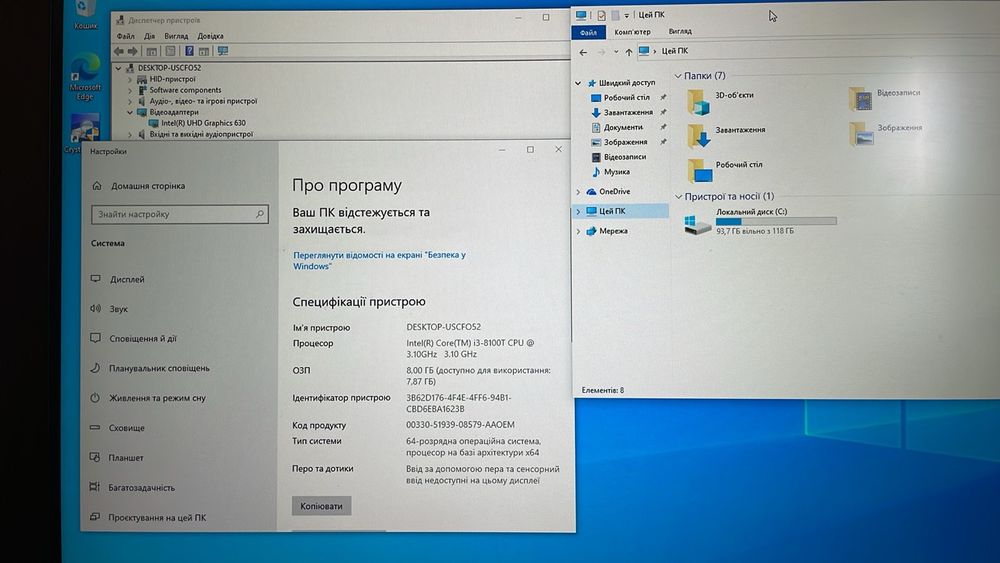
Task: Click the Копіювати button
Action: pos(321,506)
